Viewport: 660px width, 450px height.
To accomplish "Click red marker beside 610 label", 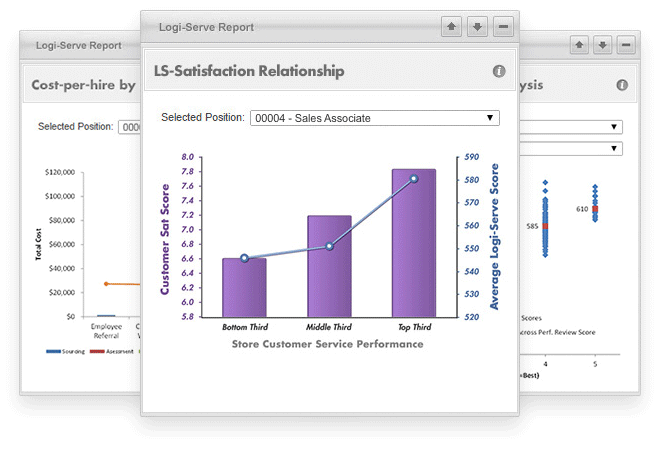I will pyautogui.click(x=595, y=209).
